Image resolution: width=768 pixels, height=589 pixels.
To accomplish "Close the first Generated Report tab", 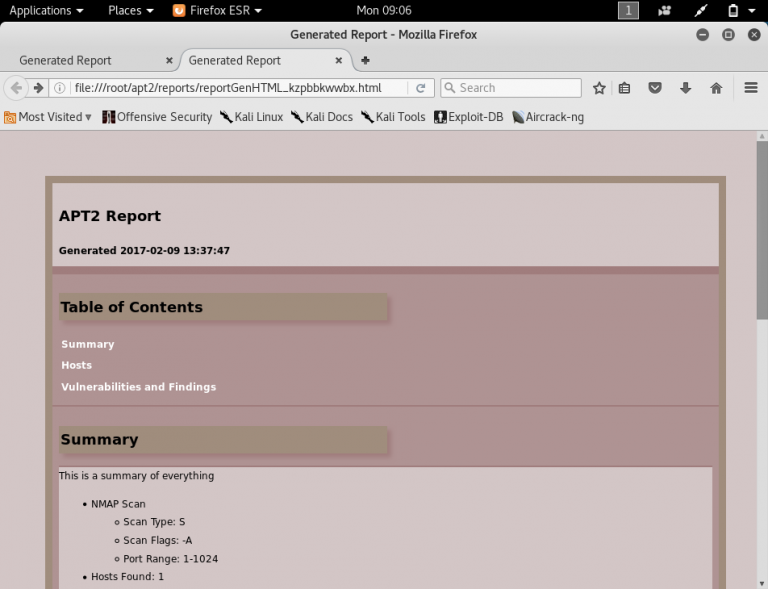I will click(169, 60).
